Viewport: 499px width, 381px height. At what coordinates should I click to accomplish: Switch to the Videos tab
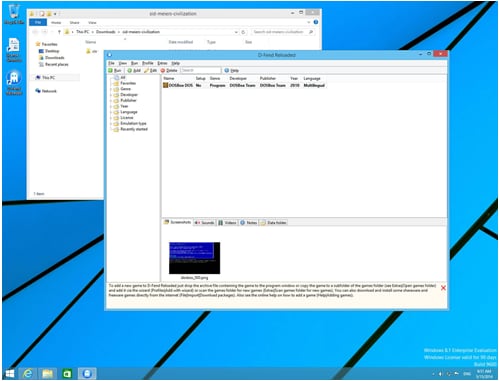click(227, 222)
